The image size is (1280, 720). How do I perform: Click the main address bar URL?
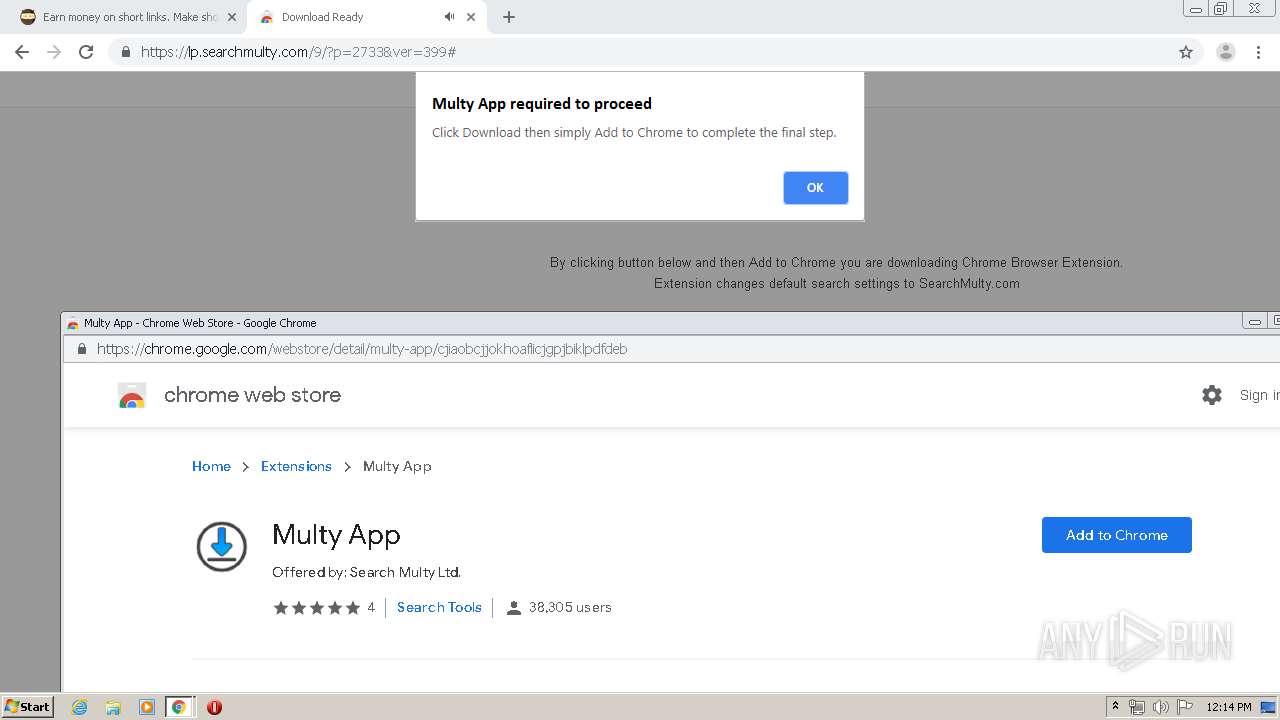click(298, 52)
